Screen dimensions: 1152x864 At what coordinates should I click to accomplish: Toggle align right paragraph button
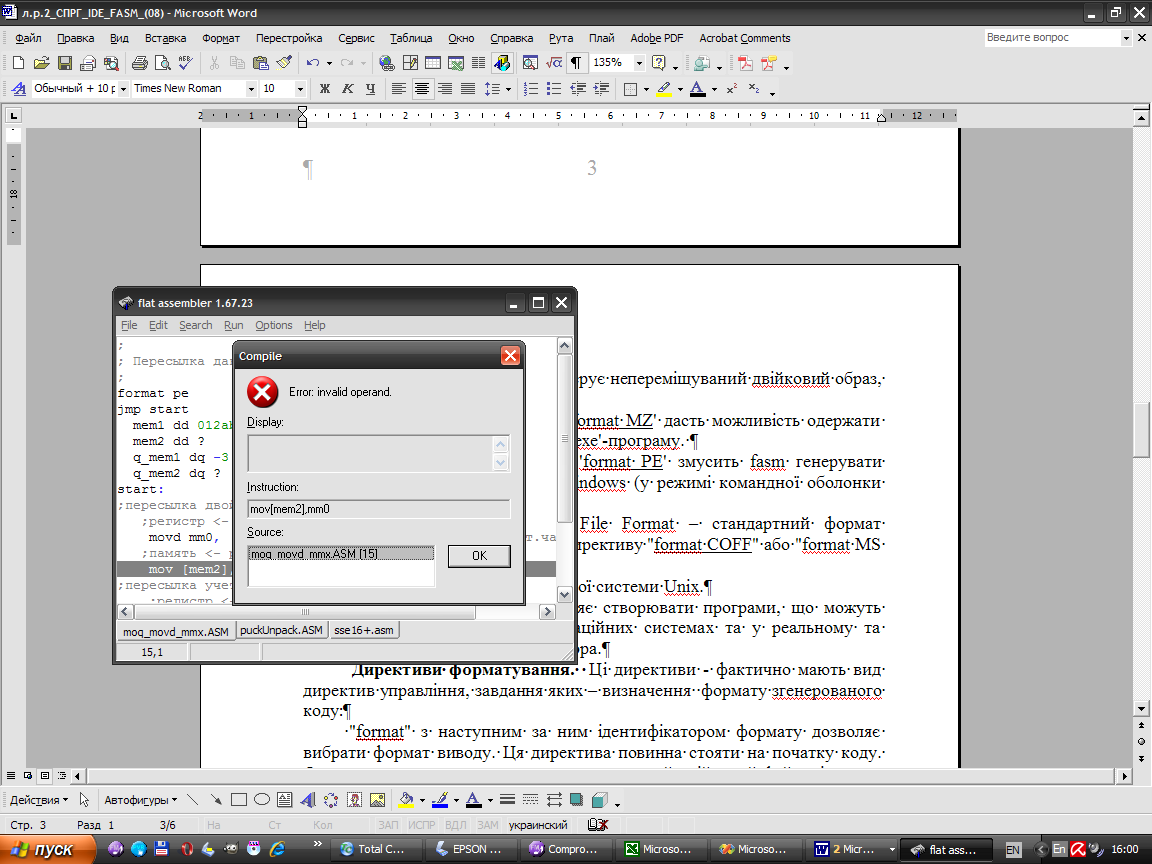pos(444,89)
